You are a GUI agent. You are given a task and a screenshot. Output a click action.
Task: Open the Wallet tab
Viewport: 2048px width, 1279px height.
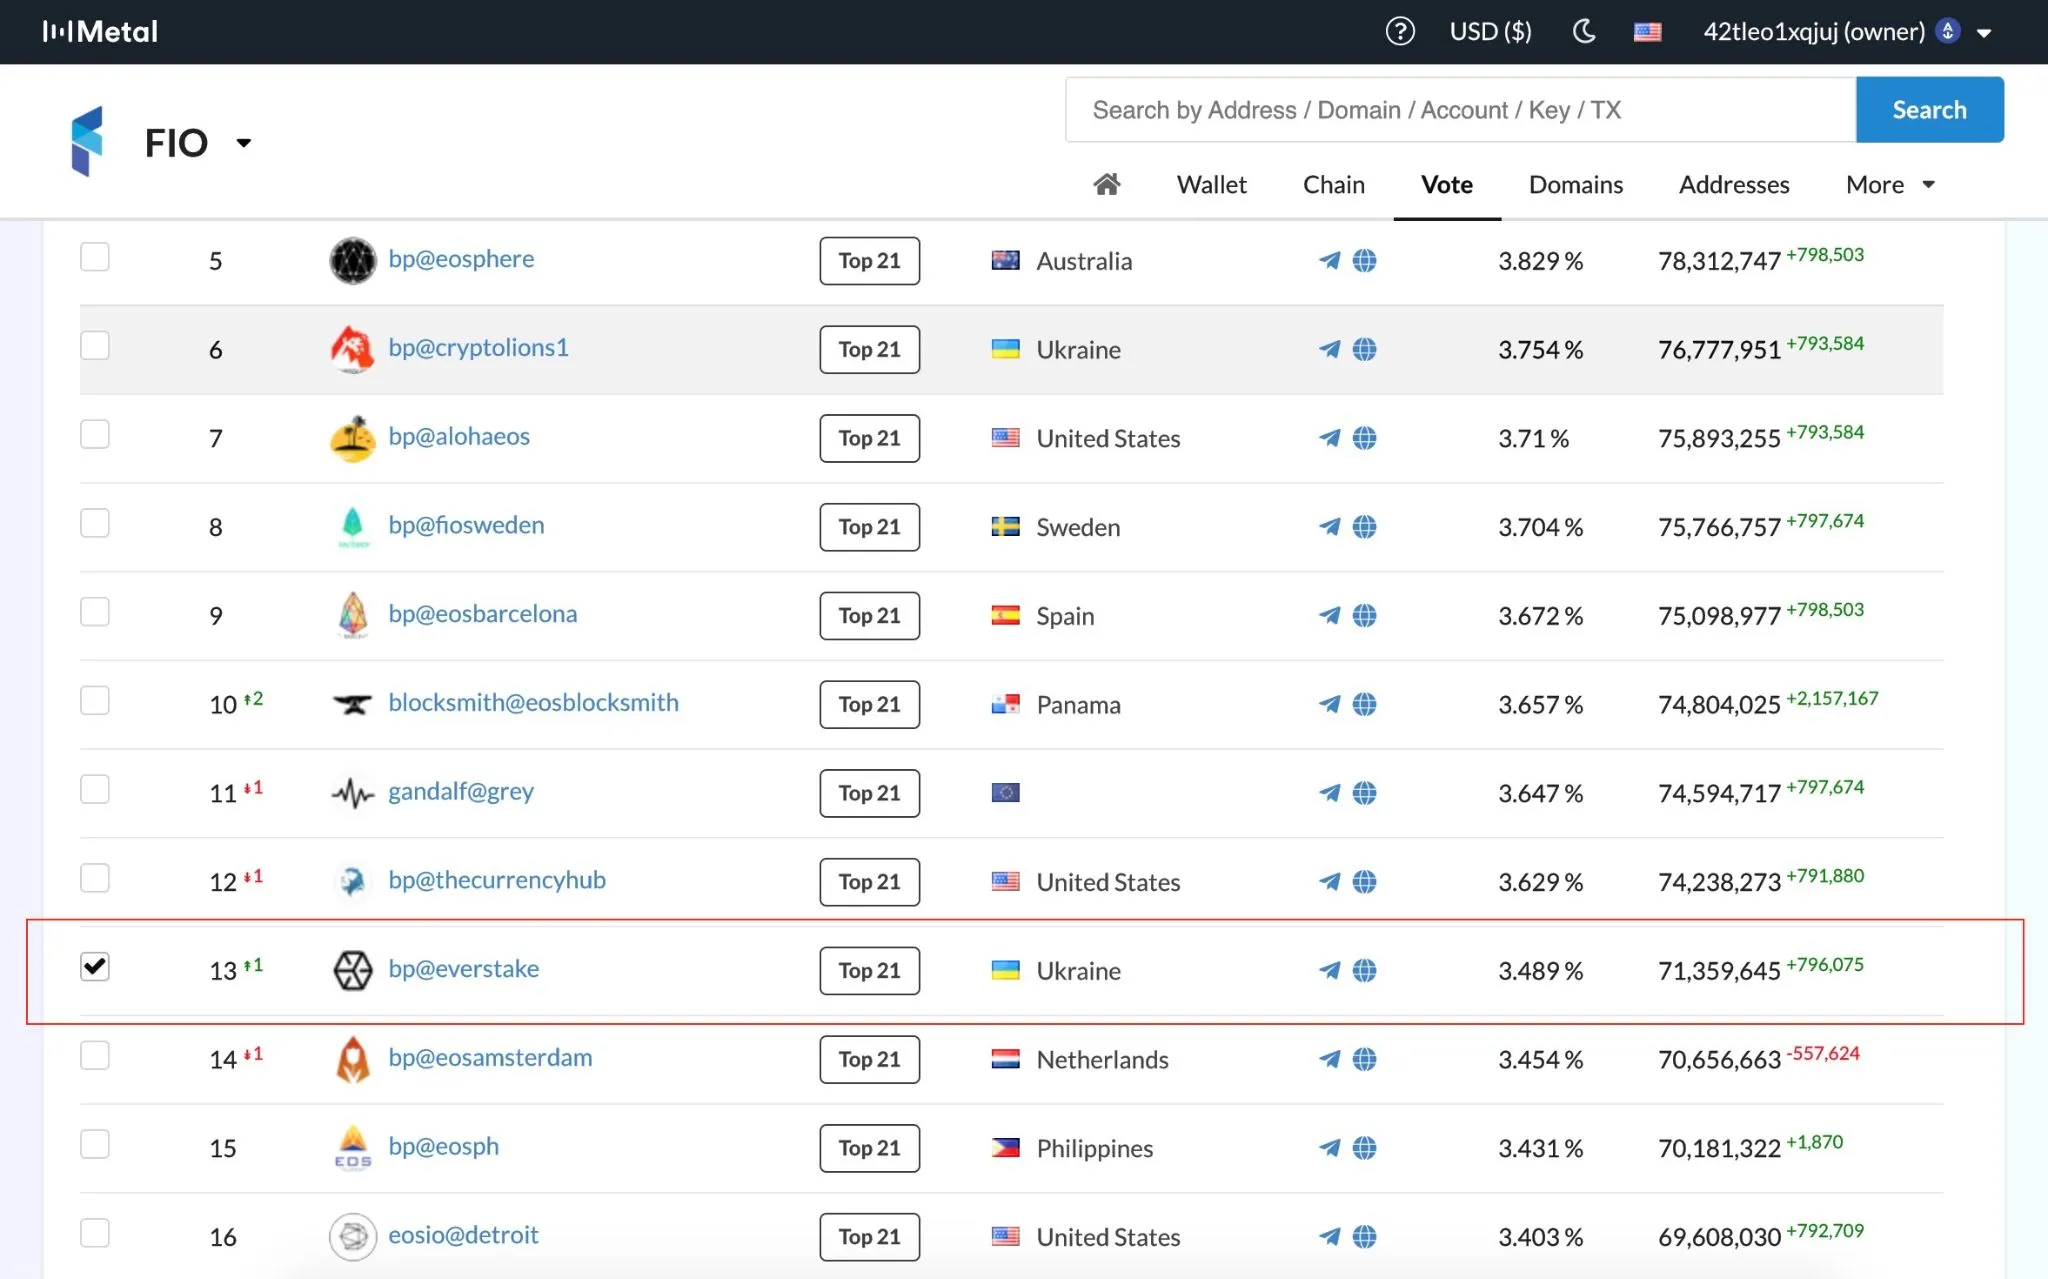pos(1211,185)
